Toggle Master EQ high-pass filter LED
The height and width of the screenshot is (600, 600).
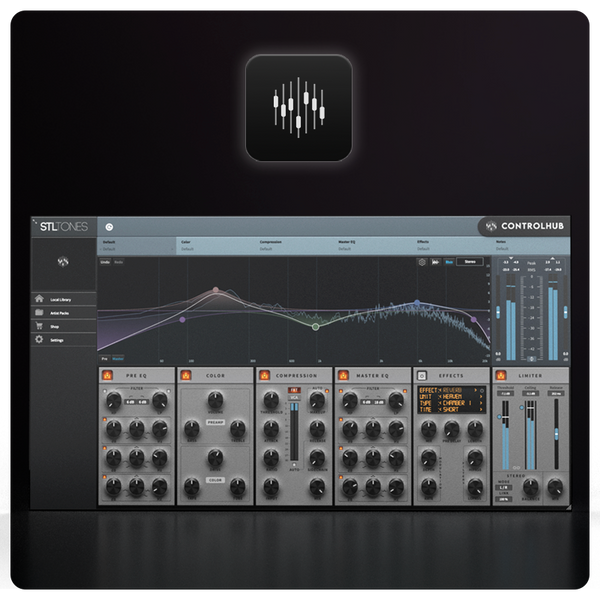tap(341, 391)
